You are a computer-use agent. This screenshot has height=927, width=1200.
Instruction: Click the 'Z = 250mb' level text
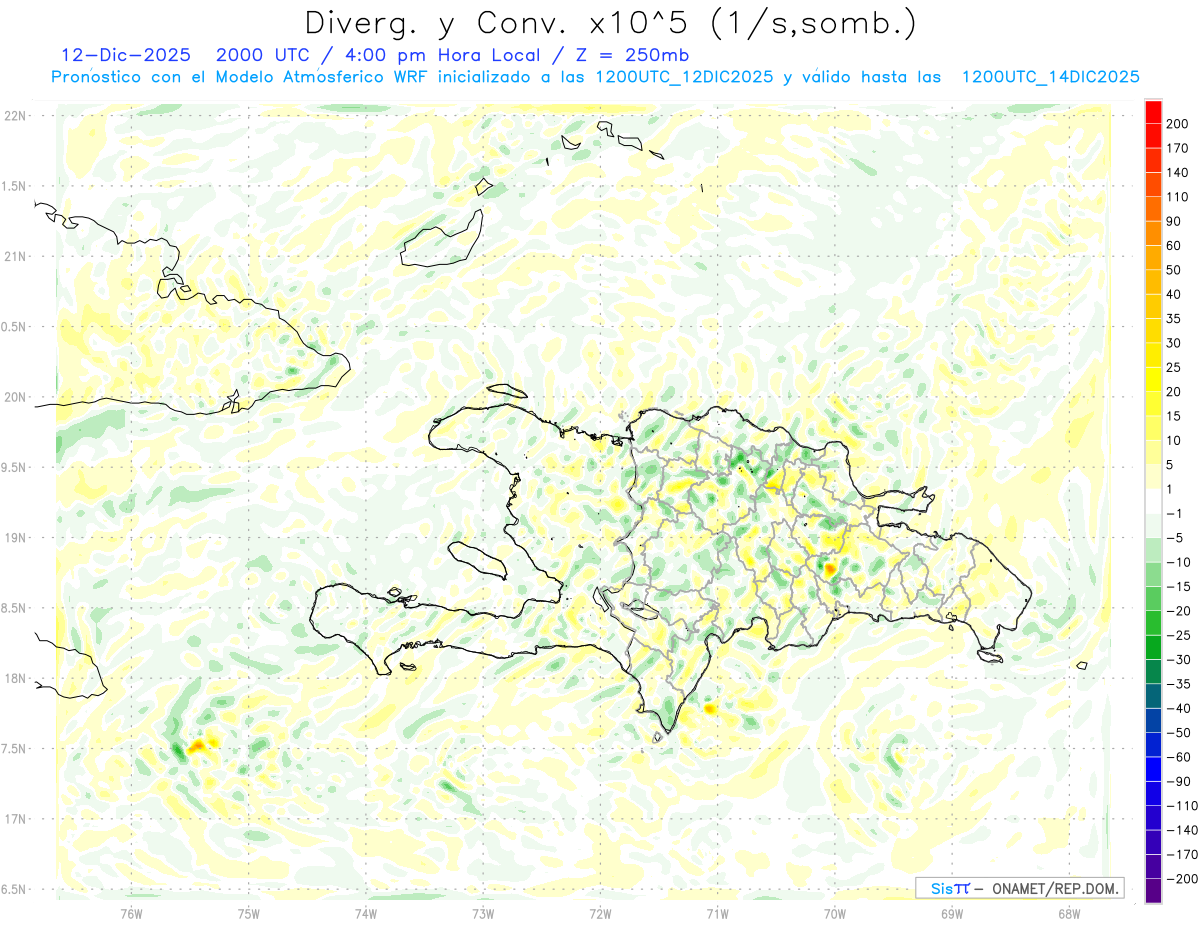click(632, 54)
